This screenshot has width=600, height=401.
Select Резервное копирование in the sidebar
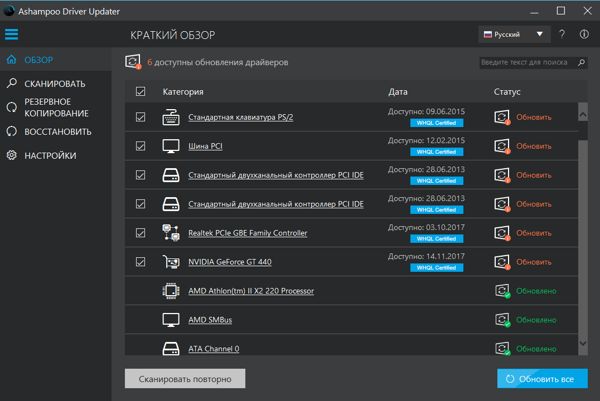coord(47,108)
